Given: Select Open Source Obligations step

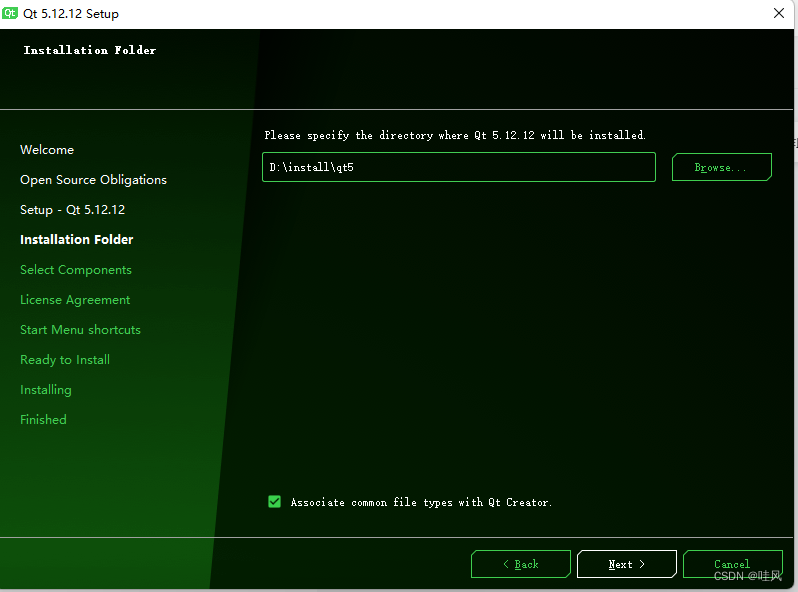Looking at the screenshot, I should click(x=93, y=180).
